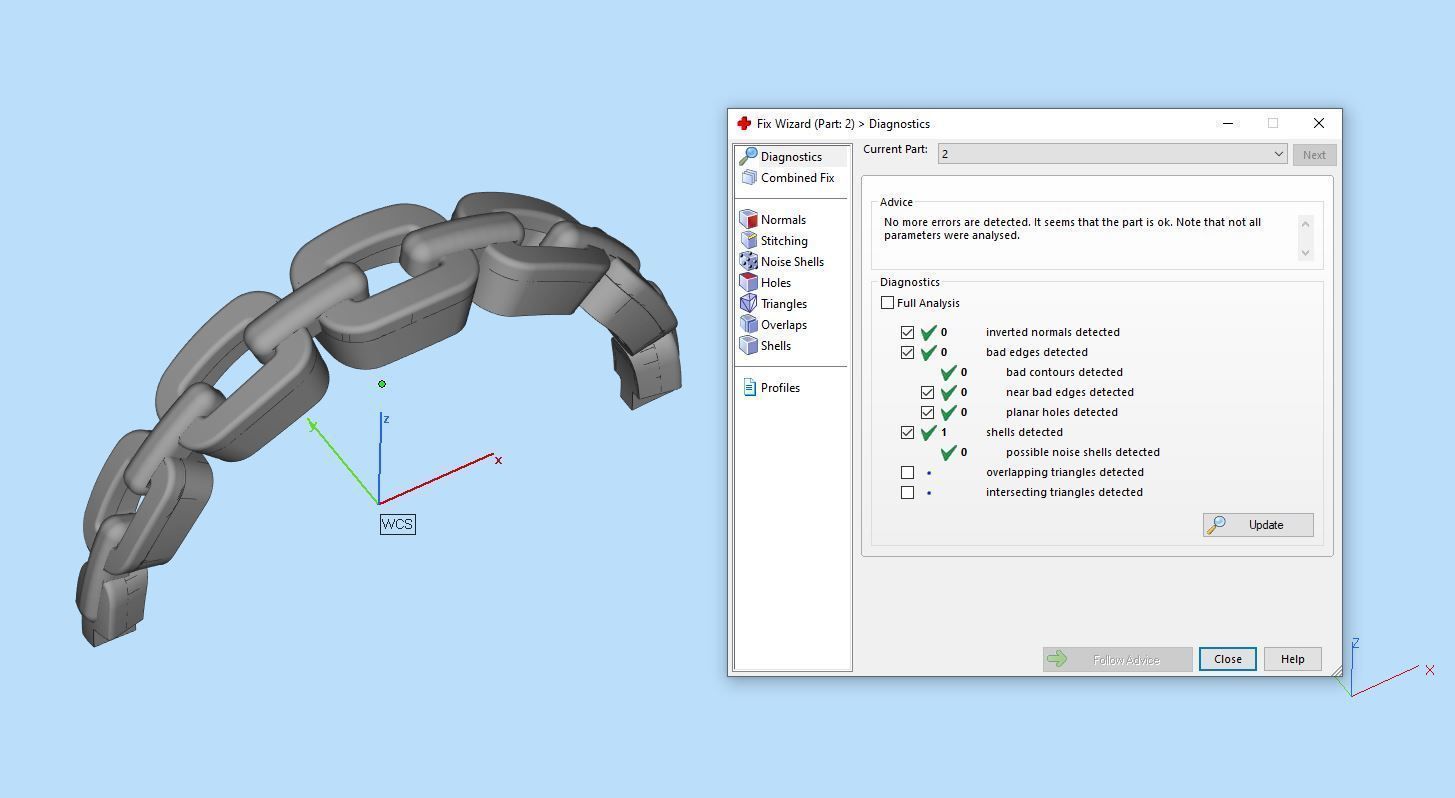Click the Normals cube icon
Viewport: 1455px width, 798px height.
[748, 220]
